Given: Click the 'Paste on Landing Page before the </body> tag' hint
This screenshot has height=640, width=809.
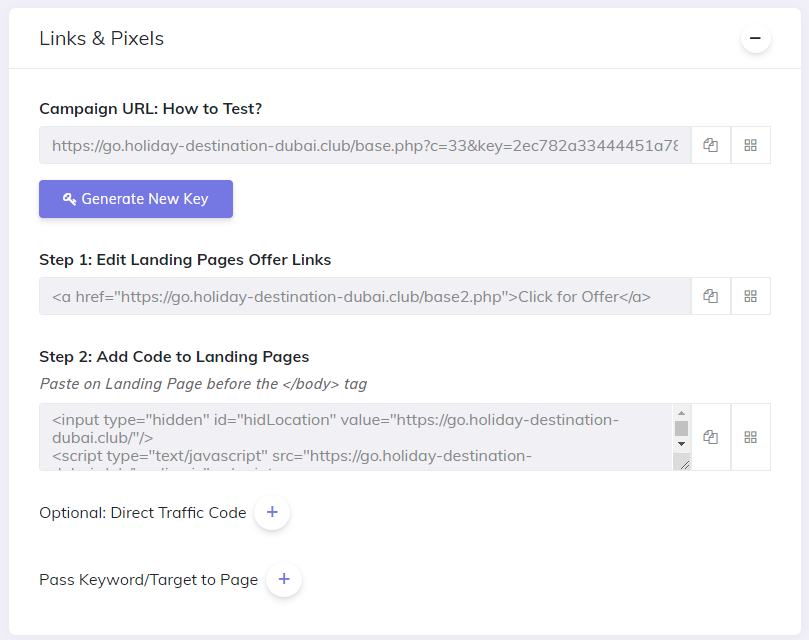Looking at the screenshot, I should [x=203, y=384].
